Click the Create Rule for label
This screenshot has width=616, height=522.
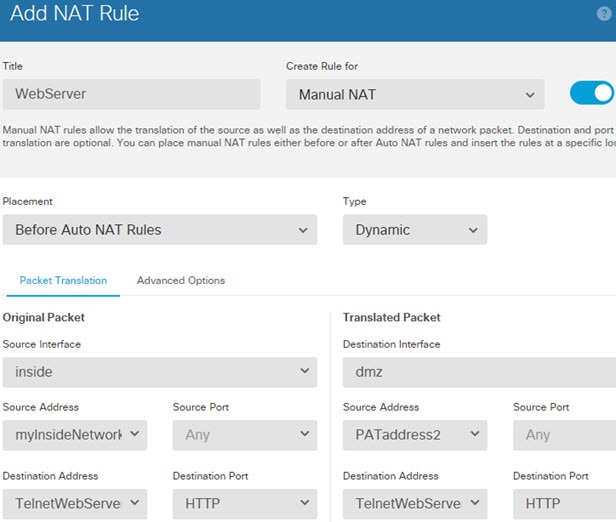(x=322, y=66)
